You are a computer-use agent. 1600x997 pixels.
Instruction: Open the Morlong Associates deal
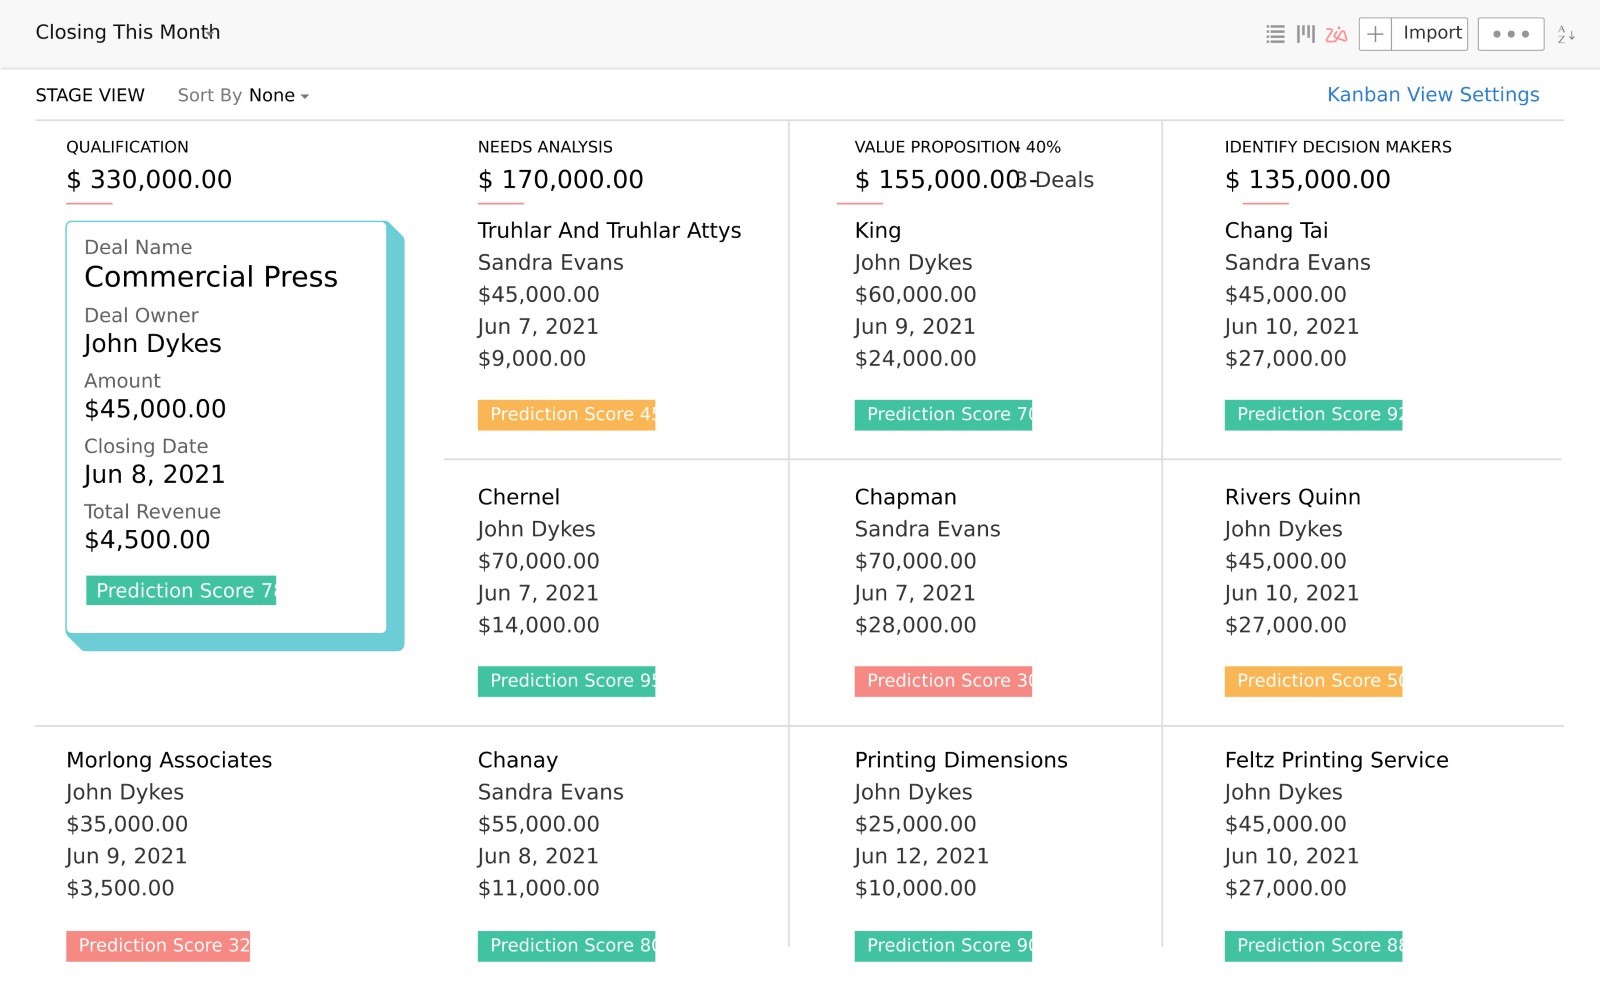pos(169,760)
